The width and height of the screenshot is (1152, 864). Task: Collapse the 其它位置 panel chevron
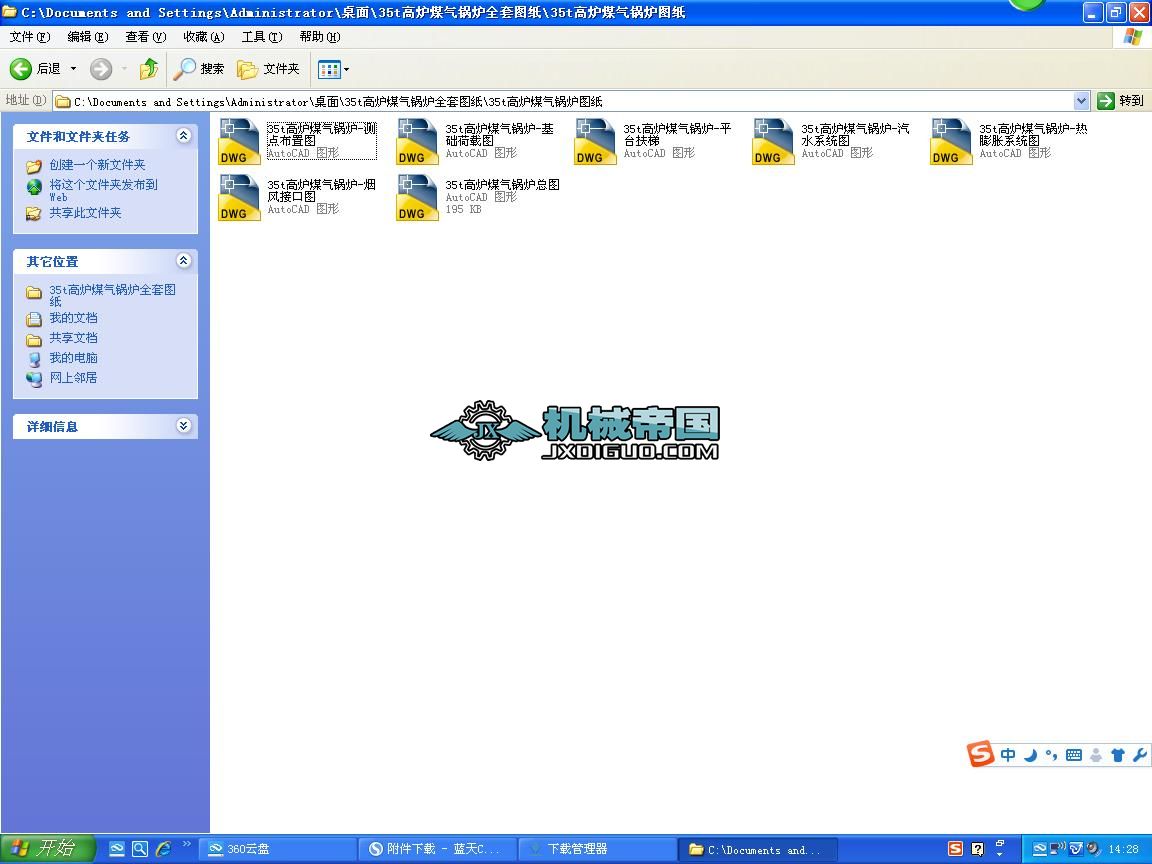tap(183, 261)
